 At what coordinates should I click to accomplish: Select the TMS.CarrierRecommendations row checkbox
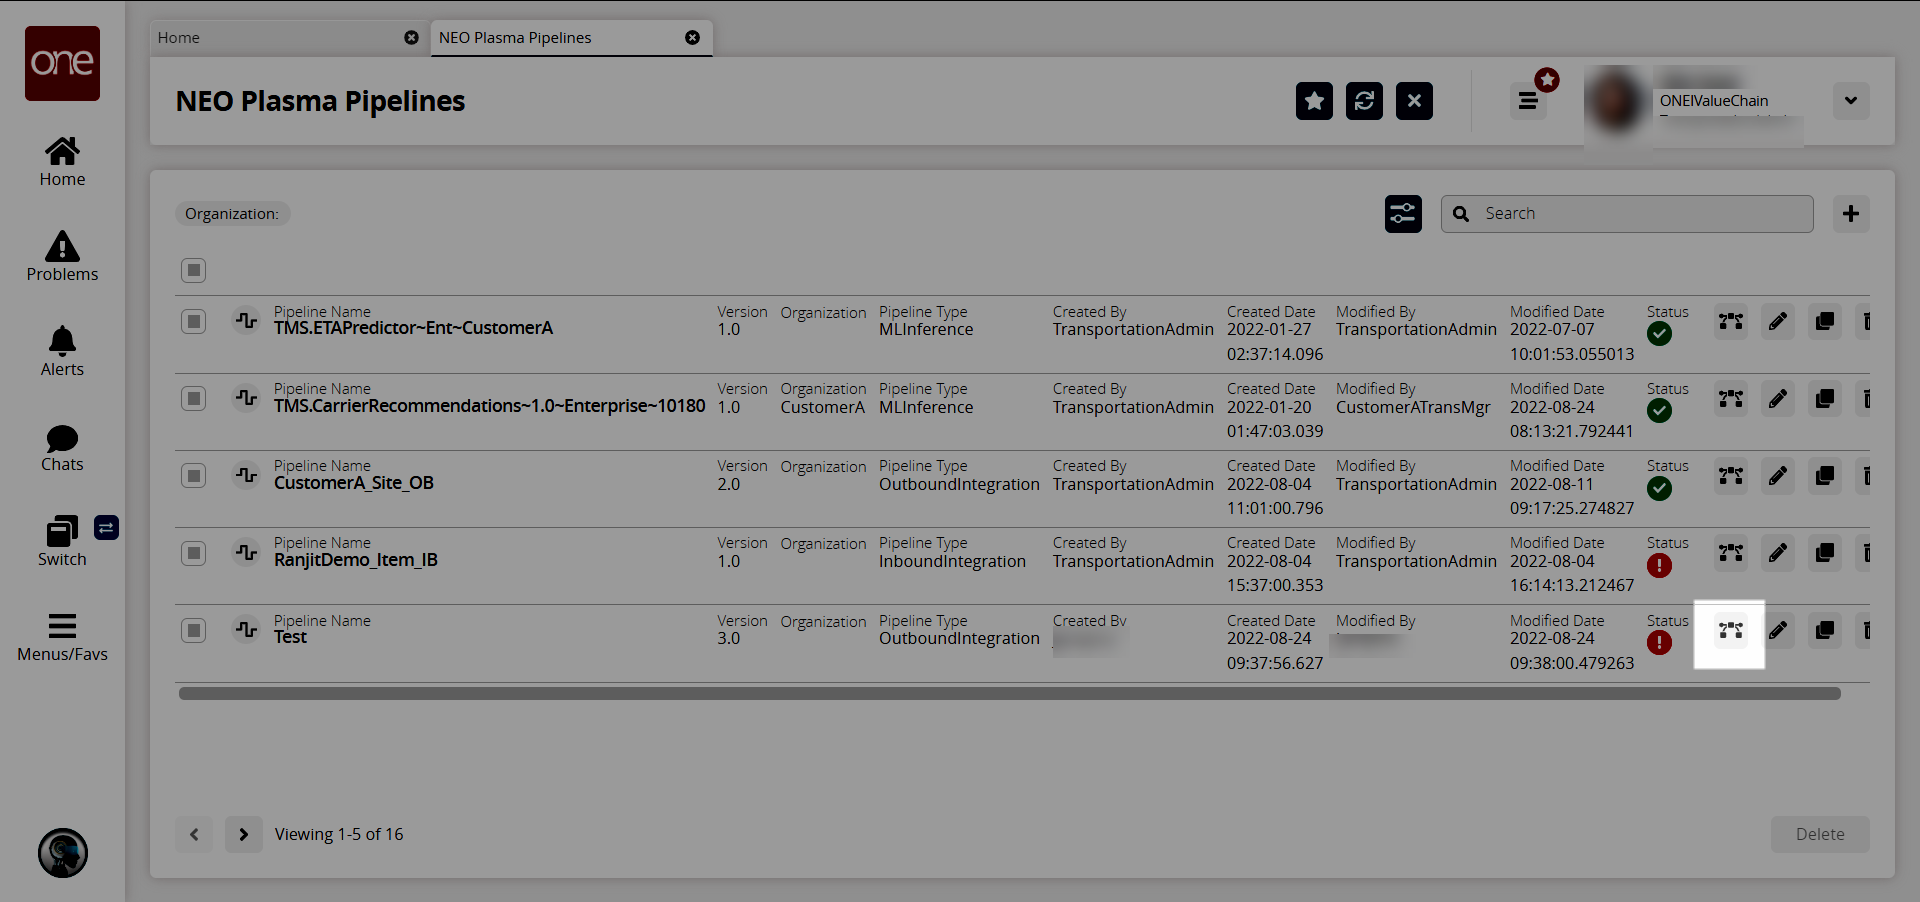pyautogui.click(x=194, y=399)
